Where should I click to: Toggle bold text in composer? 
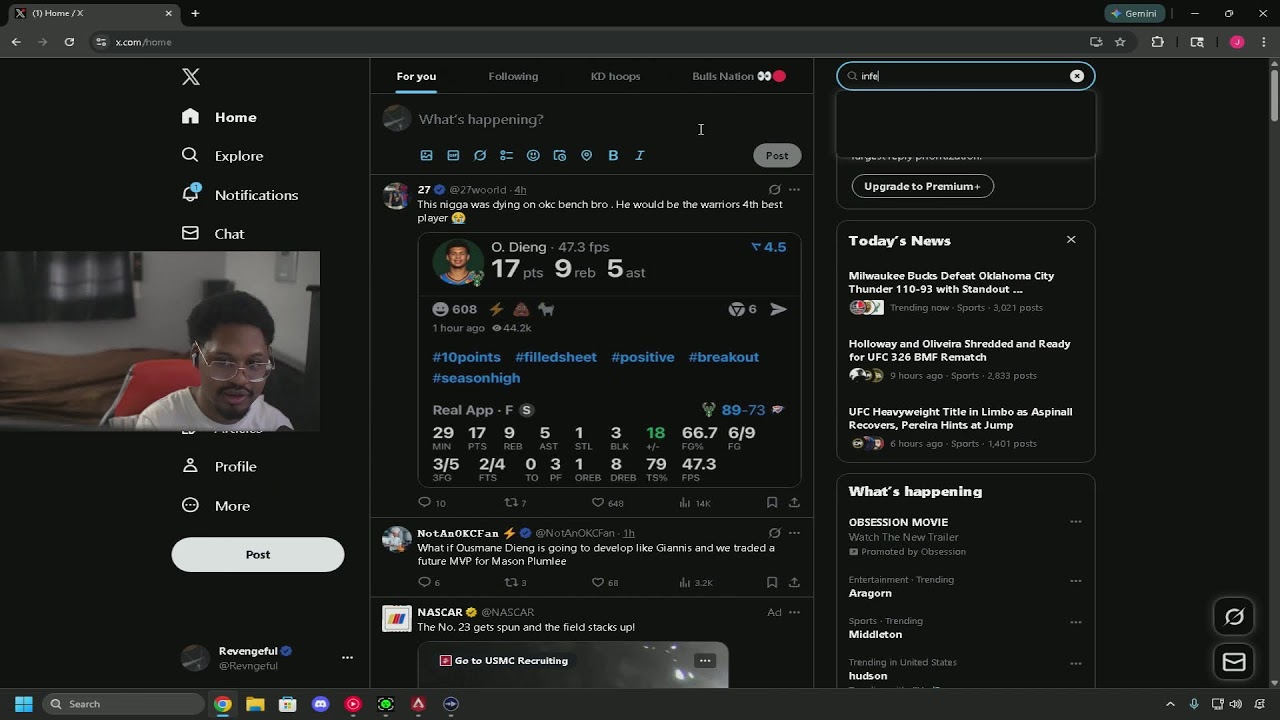[613, 155]
